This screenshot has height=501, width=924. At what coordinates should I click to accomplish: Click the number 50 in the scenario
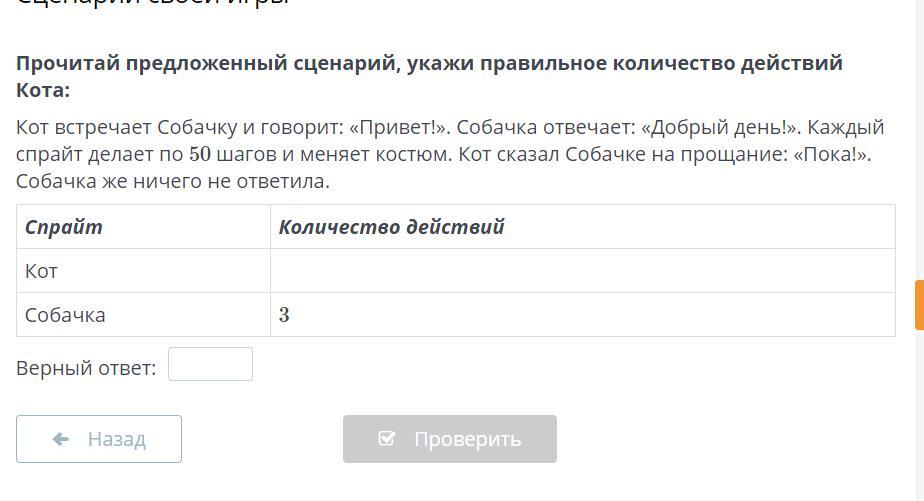tap(200, 155)
